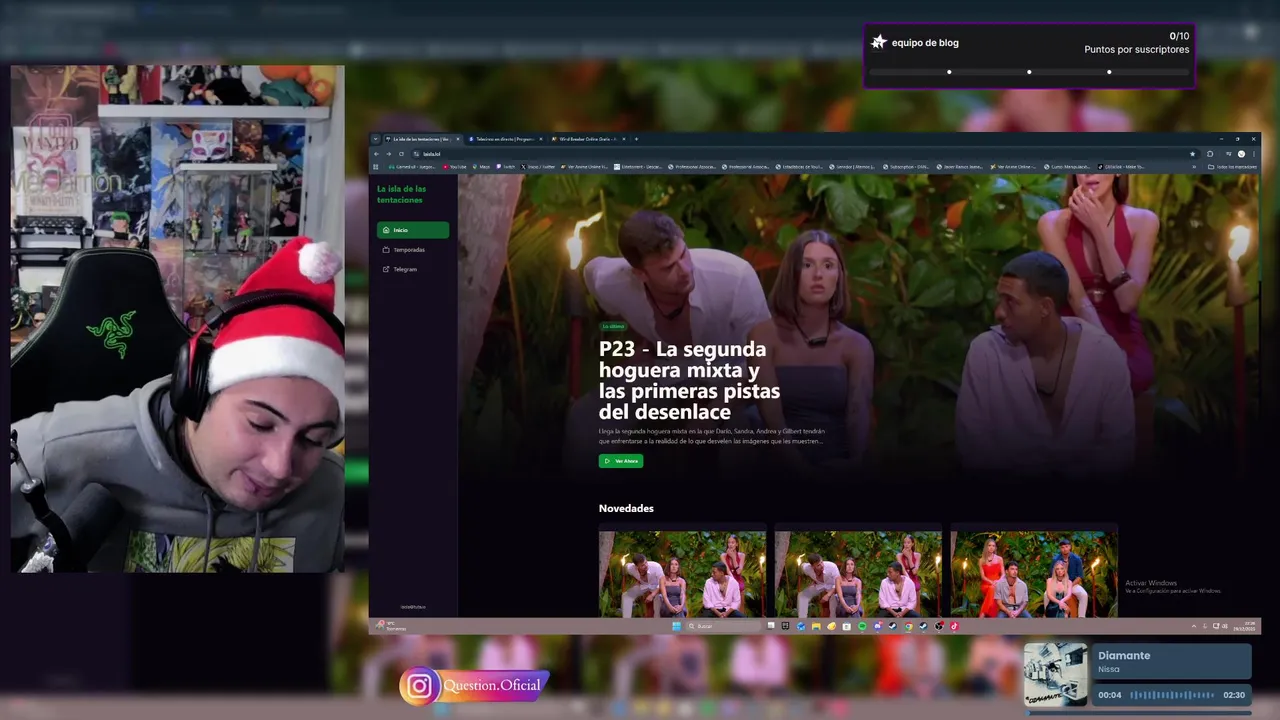Open the Inicio / Twitter bookmark
1280x720 pixels.
click(537, 167)
